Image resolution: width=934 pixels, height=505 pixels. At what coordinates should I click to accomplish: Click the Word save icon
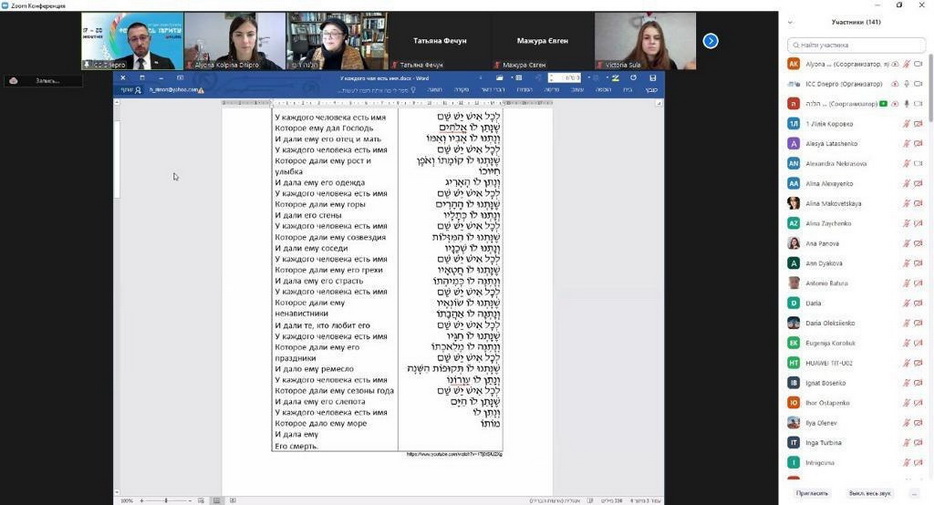point(653,78)
